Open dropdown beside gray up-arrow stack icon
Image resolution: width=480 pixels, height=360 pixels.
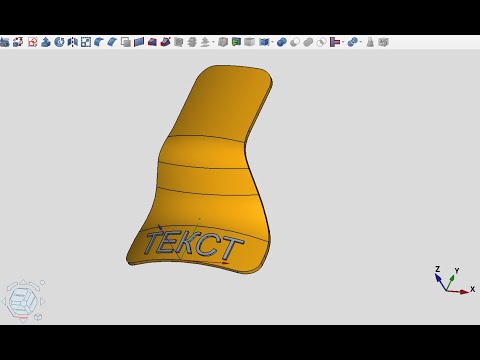click(213, 42)
